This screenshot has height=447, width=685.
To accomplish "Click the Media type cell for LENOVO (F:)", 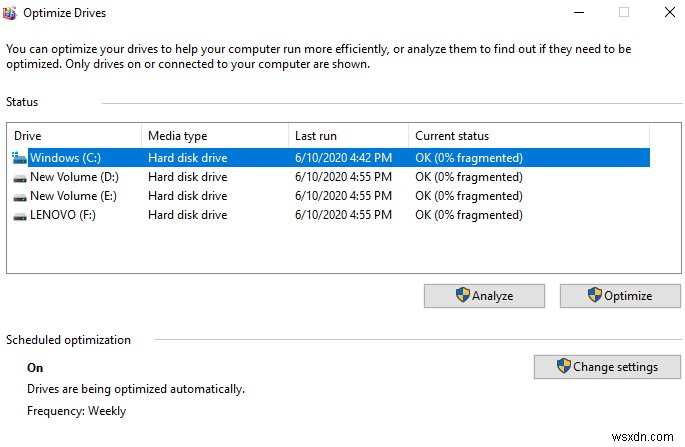I will [188, 215].
